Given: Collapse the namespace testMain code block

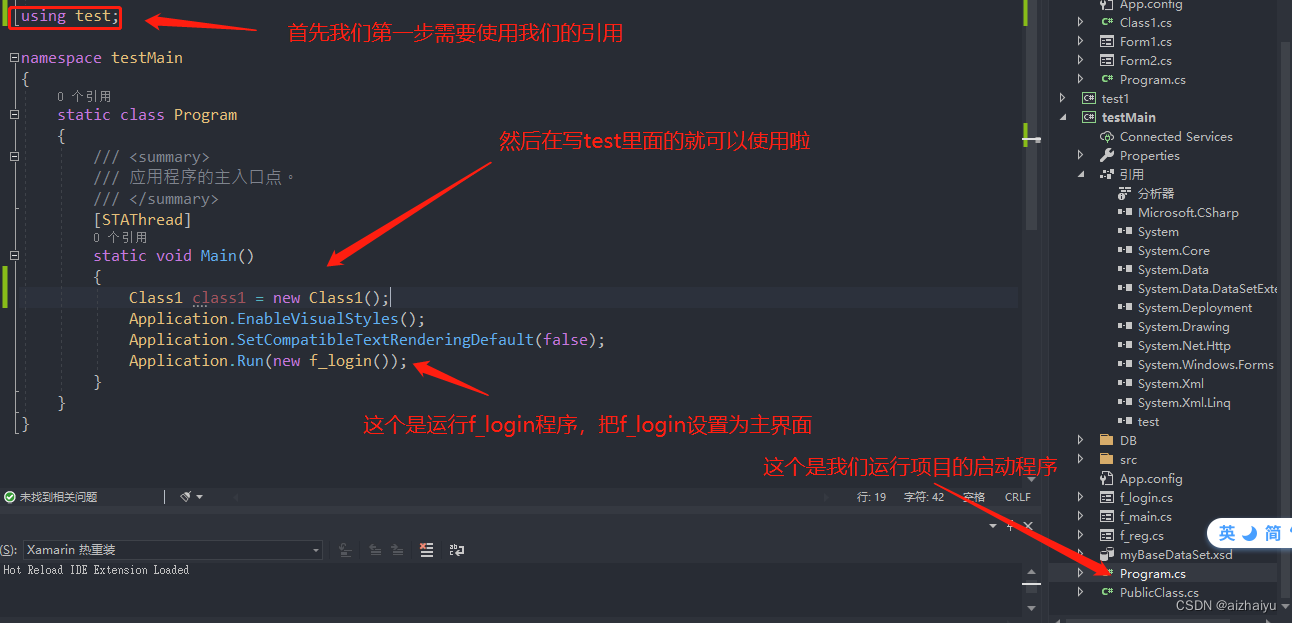Looking at the screenshot, I should (14, 58).
